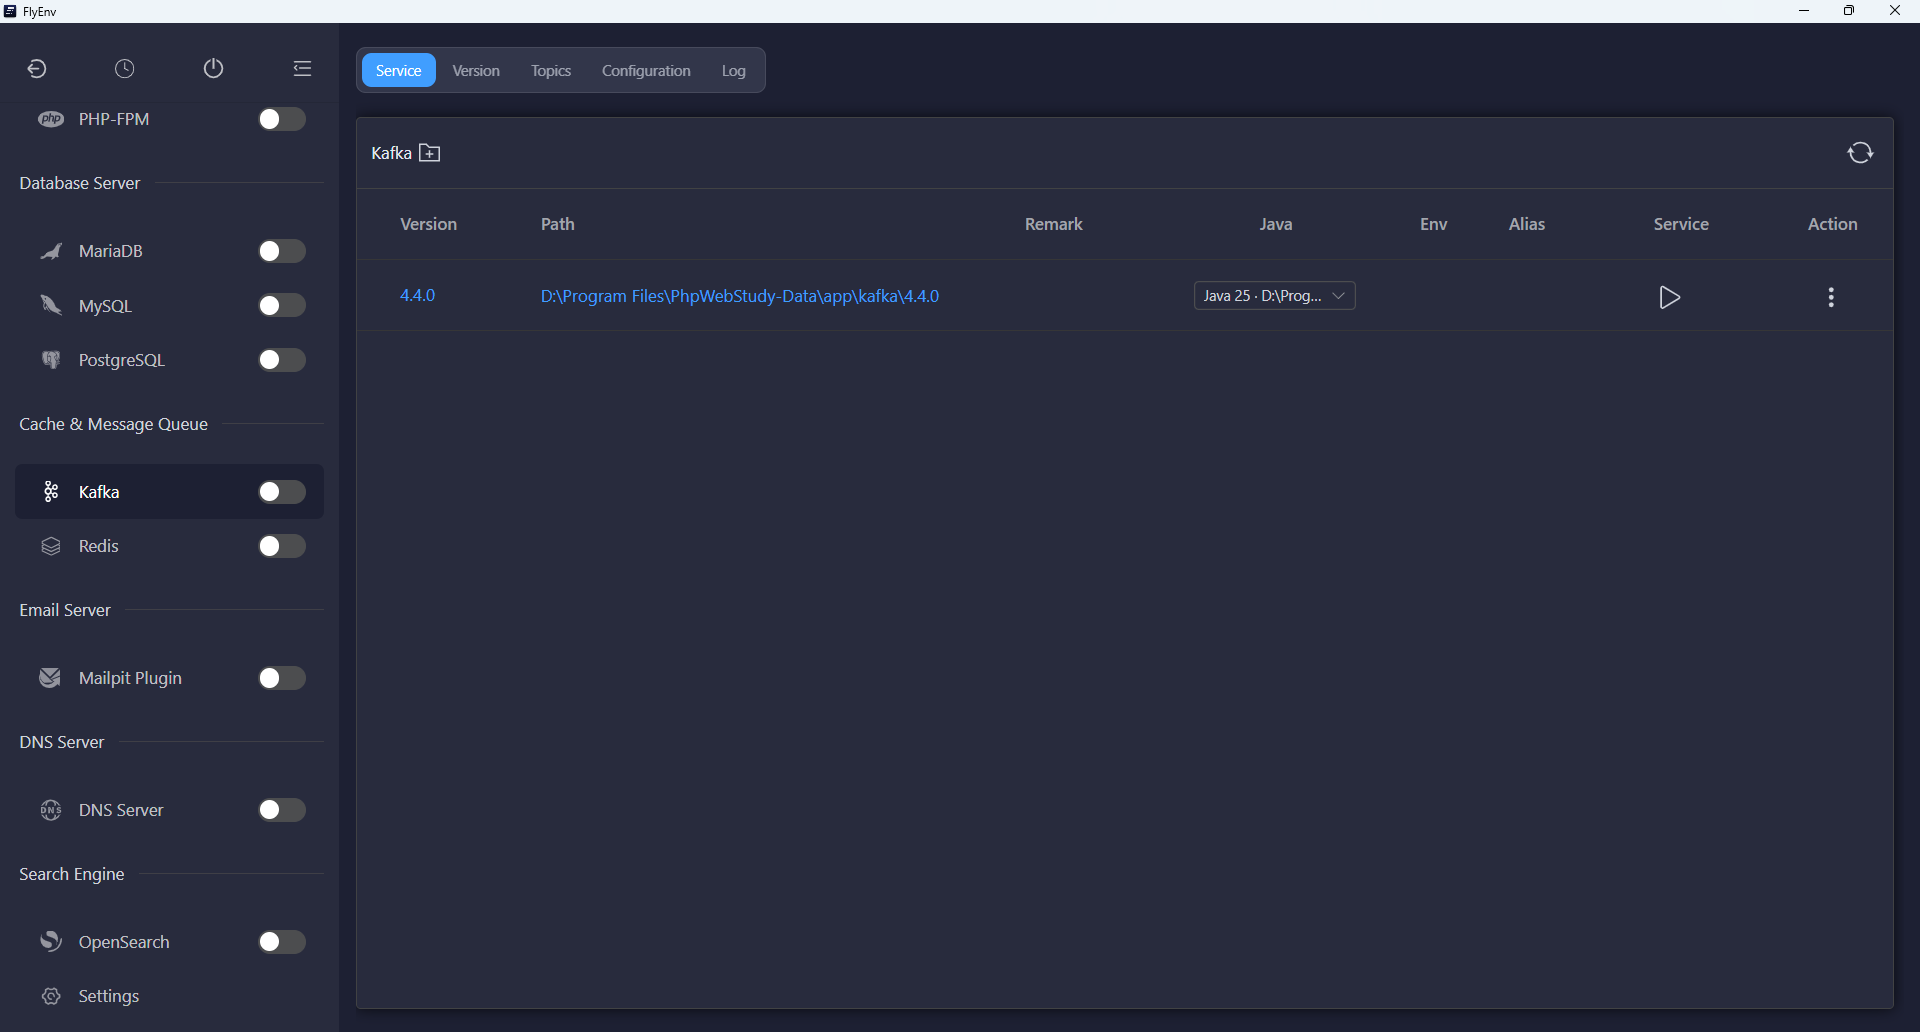
Task: Enable the PostgreSQL switch
Action: click(282, 360)
